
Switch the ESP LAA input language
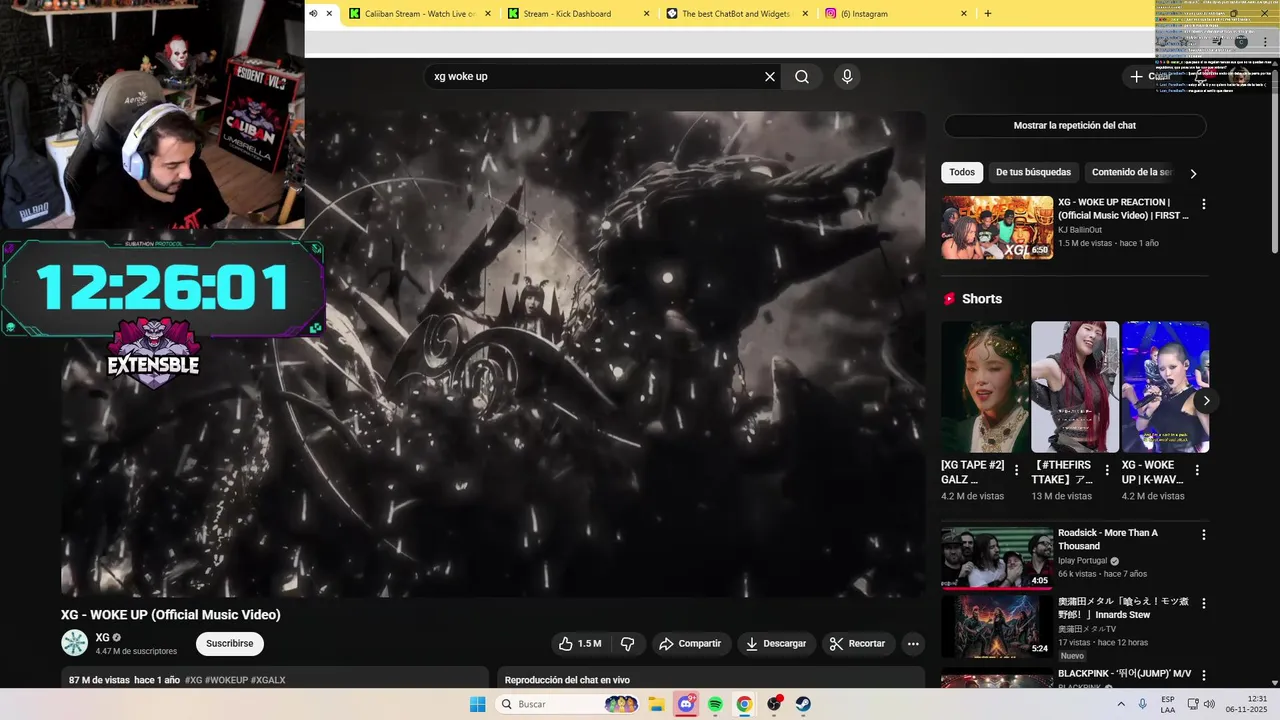tap(1168, 704)
